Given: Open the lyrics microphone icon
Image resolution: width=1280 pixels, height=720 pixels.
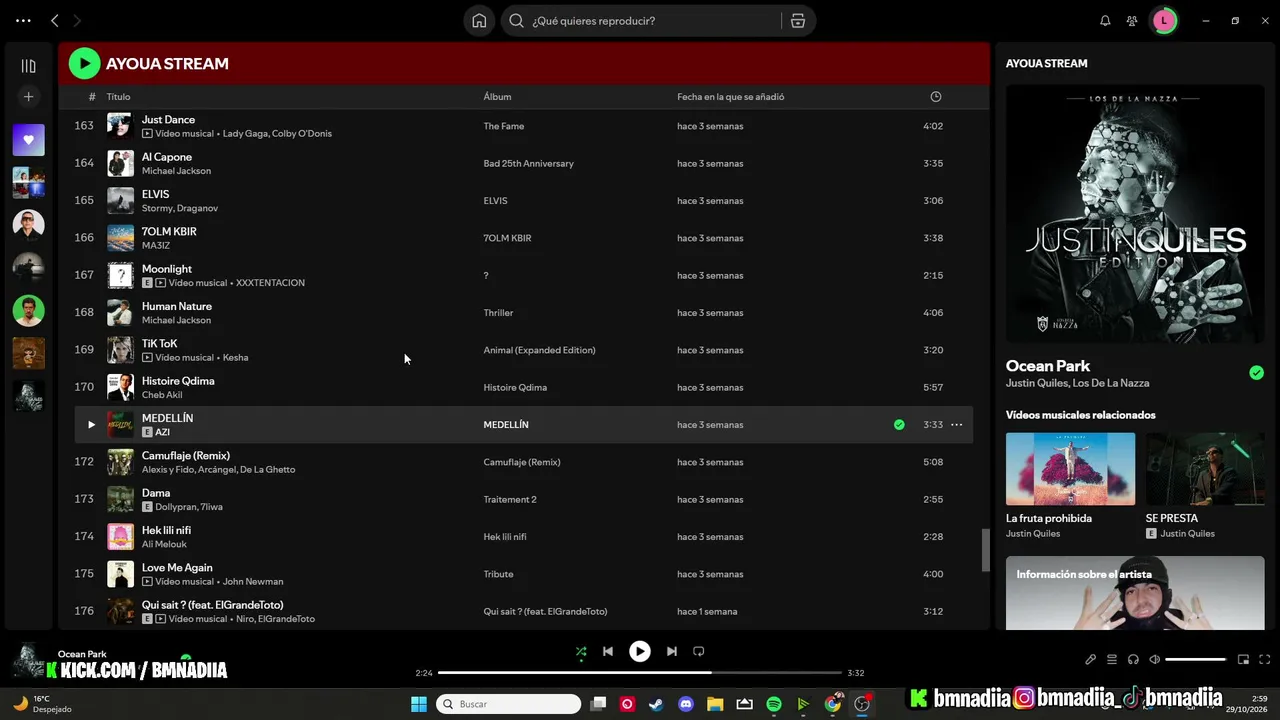Looking at the screenshot, I should [x=1090, y=660].
